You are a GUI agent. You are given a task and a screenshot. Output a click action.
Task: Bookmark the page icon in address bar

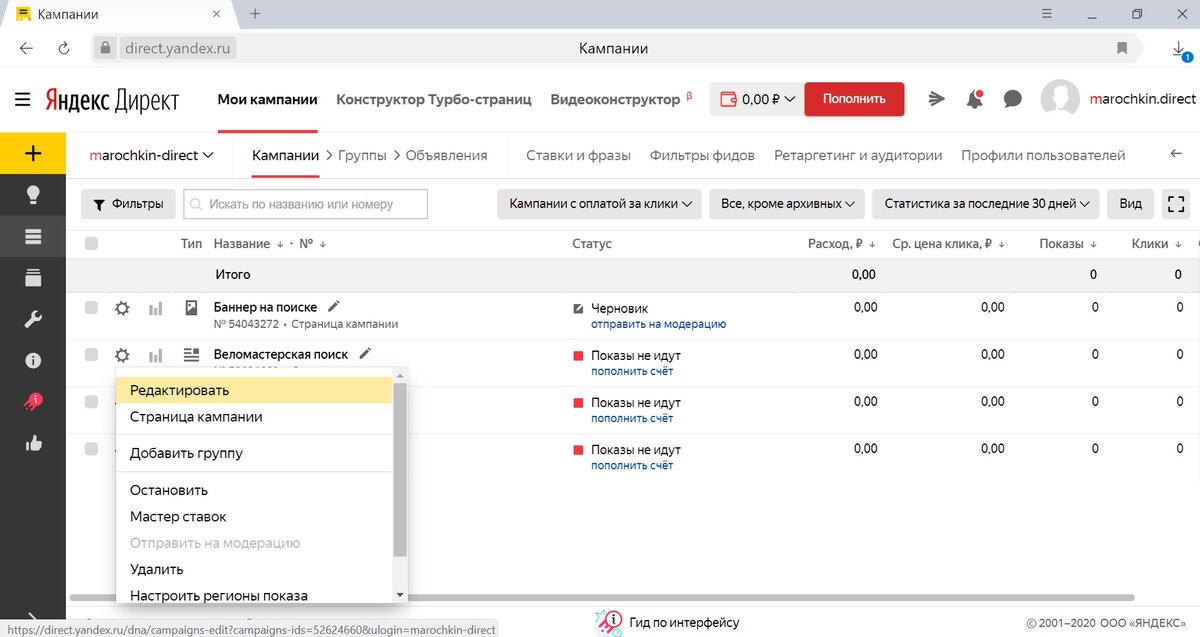(x=1123, y=48)
